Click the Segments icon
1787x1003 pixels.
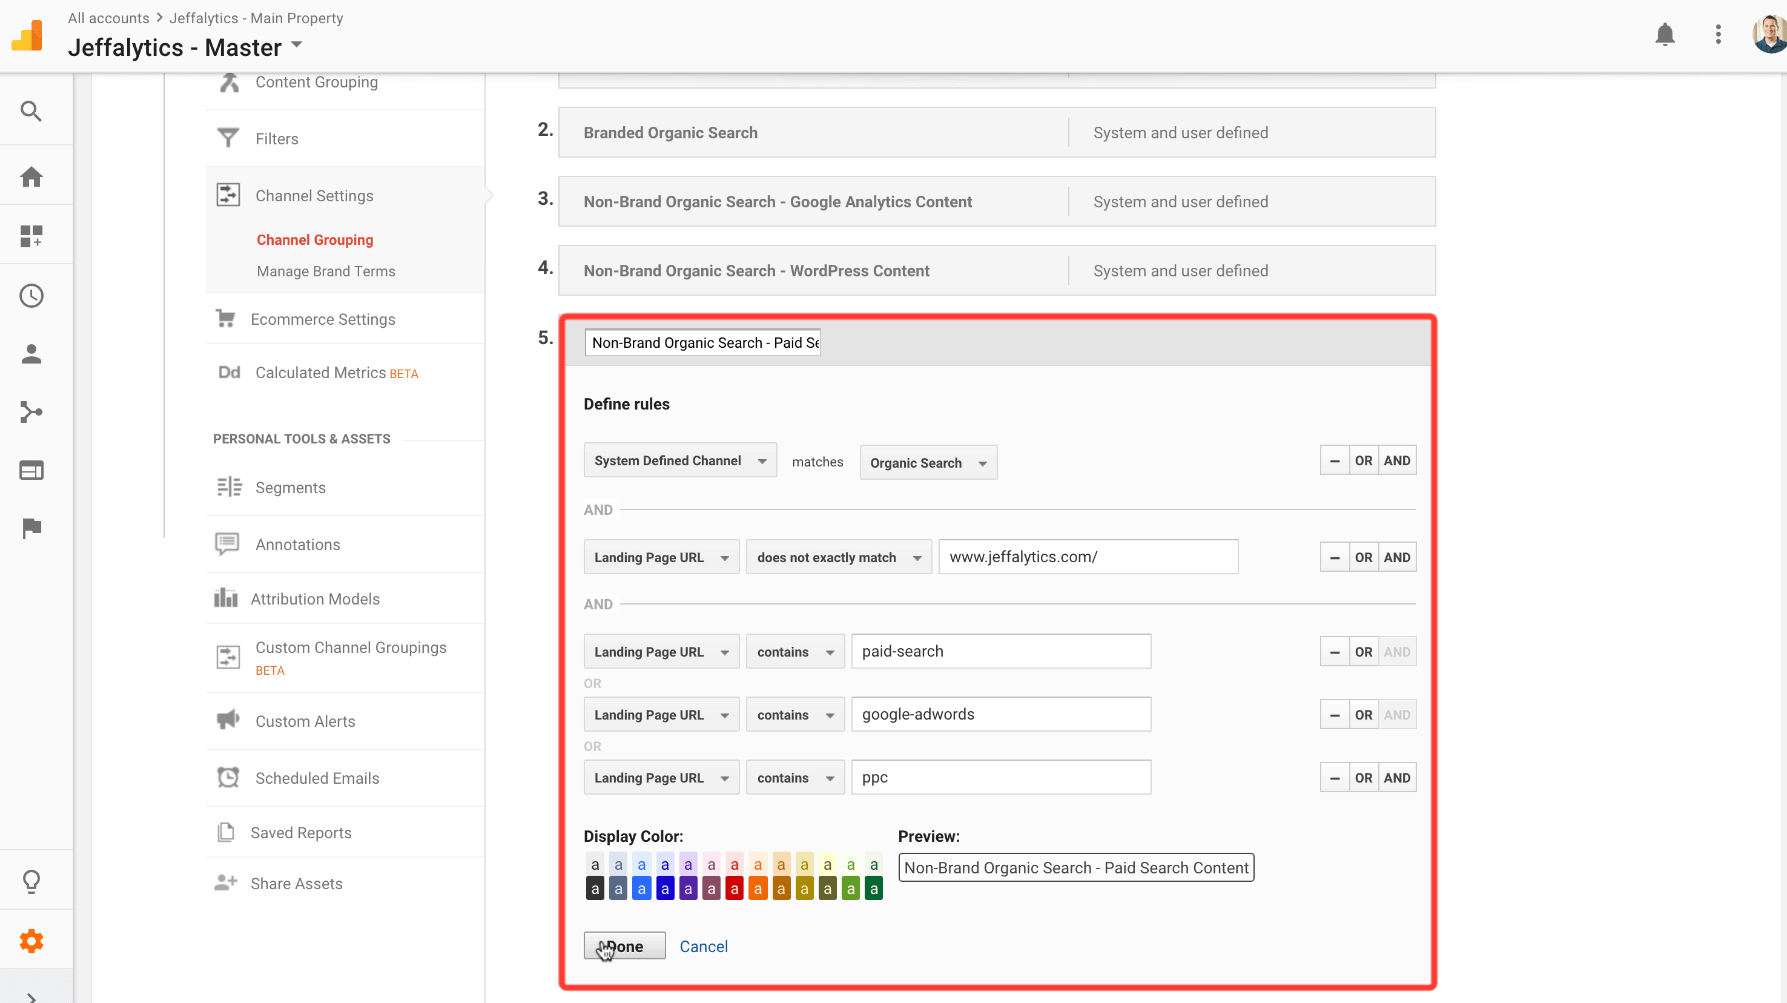pyautogui.click(x=229, y=487)
